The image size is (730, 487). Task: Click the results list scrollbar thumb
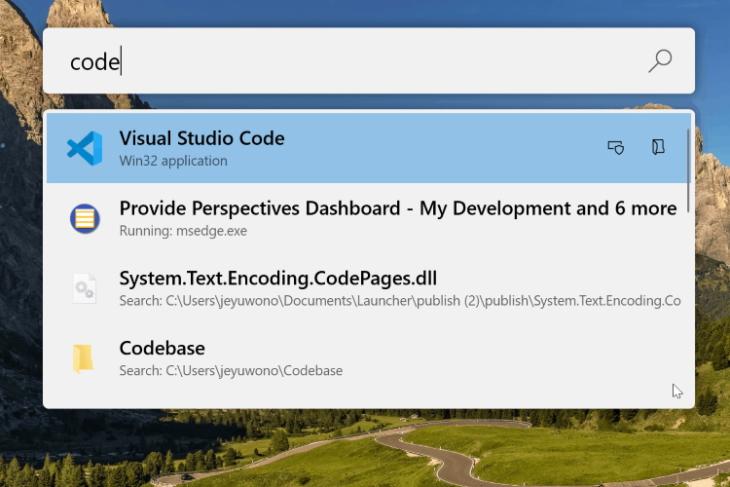click(x=688, y=170)
